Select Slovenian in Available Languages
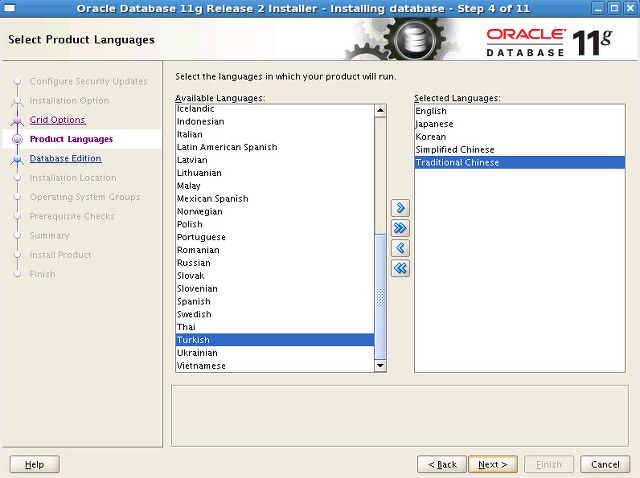 pyautogui.click(x=275, y=289)
